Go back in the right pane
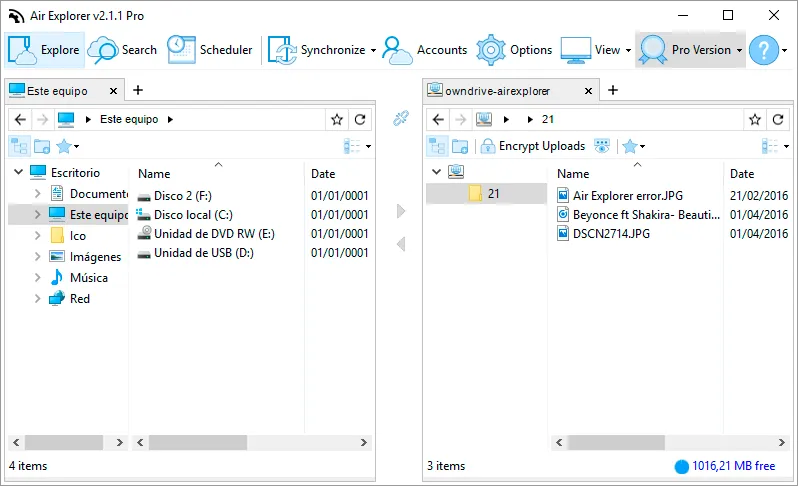Image resolution: width=798 pixels, height=486 pixels. [439, 120]
